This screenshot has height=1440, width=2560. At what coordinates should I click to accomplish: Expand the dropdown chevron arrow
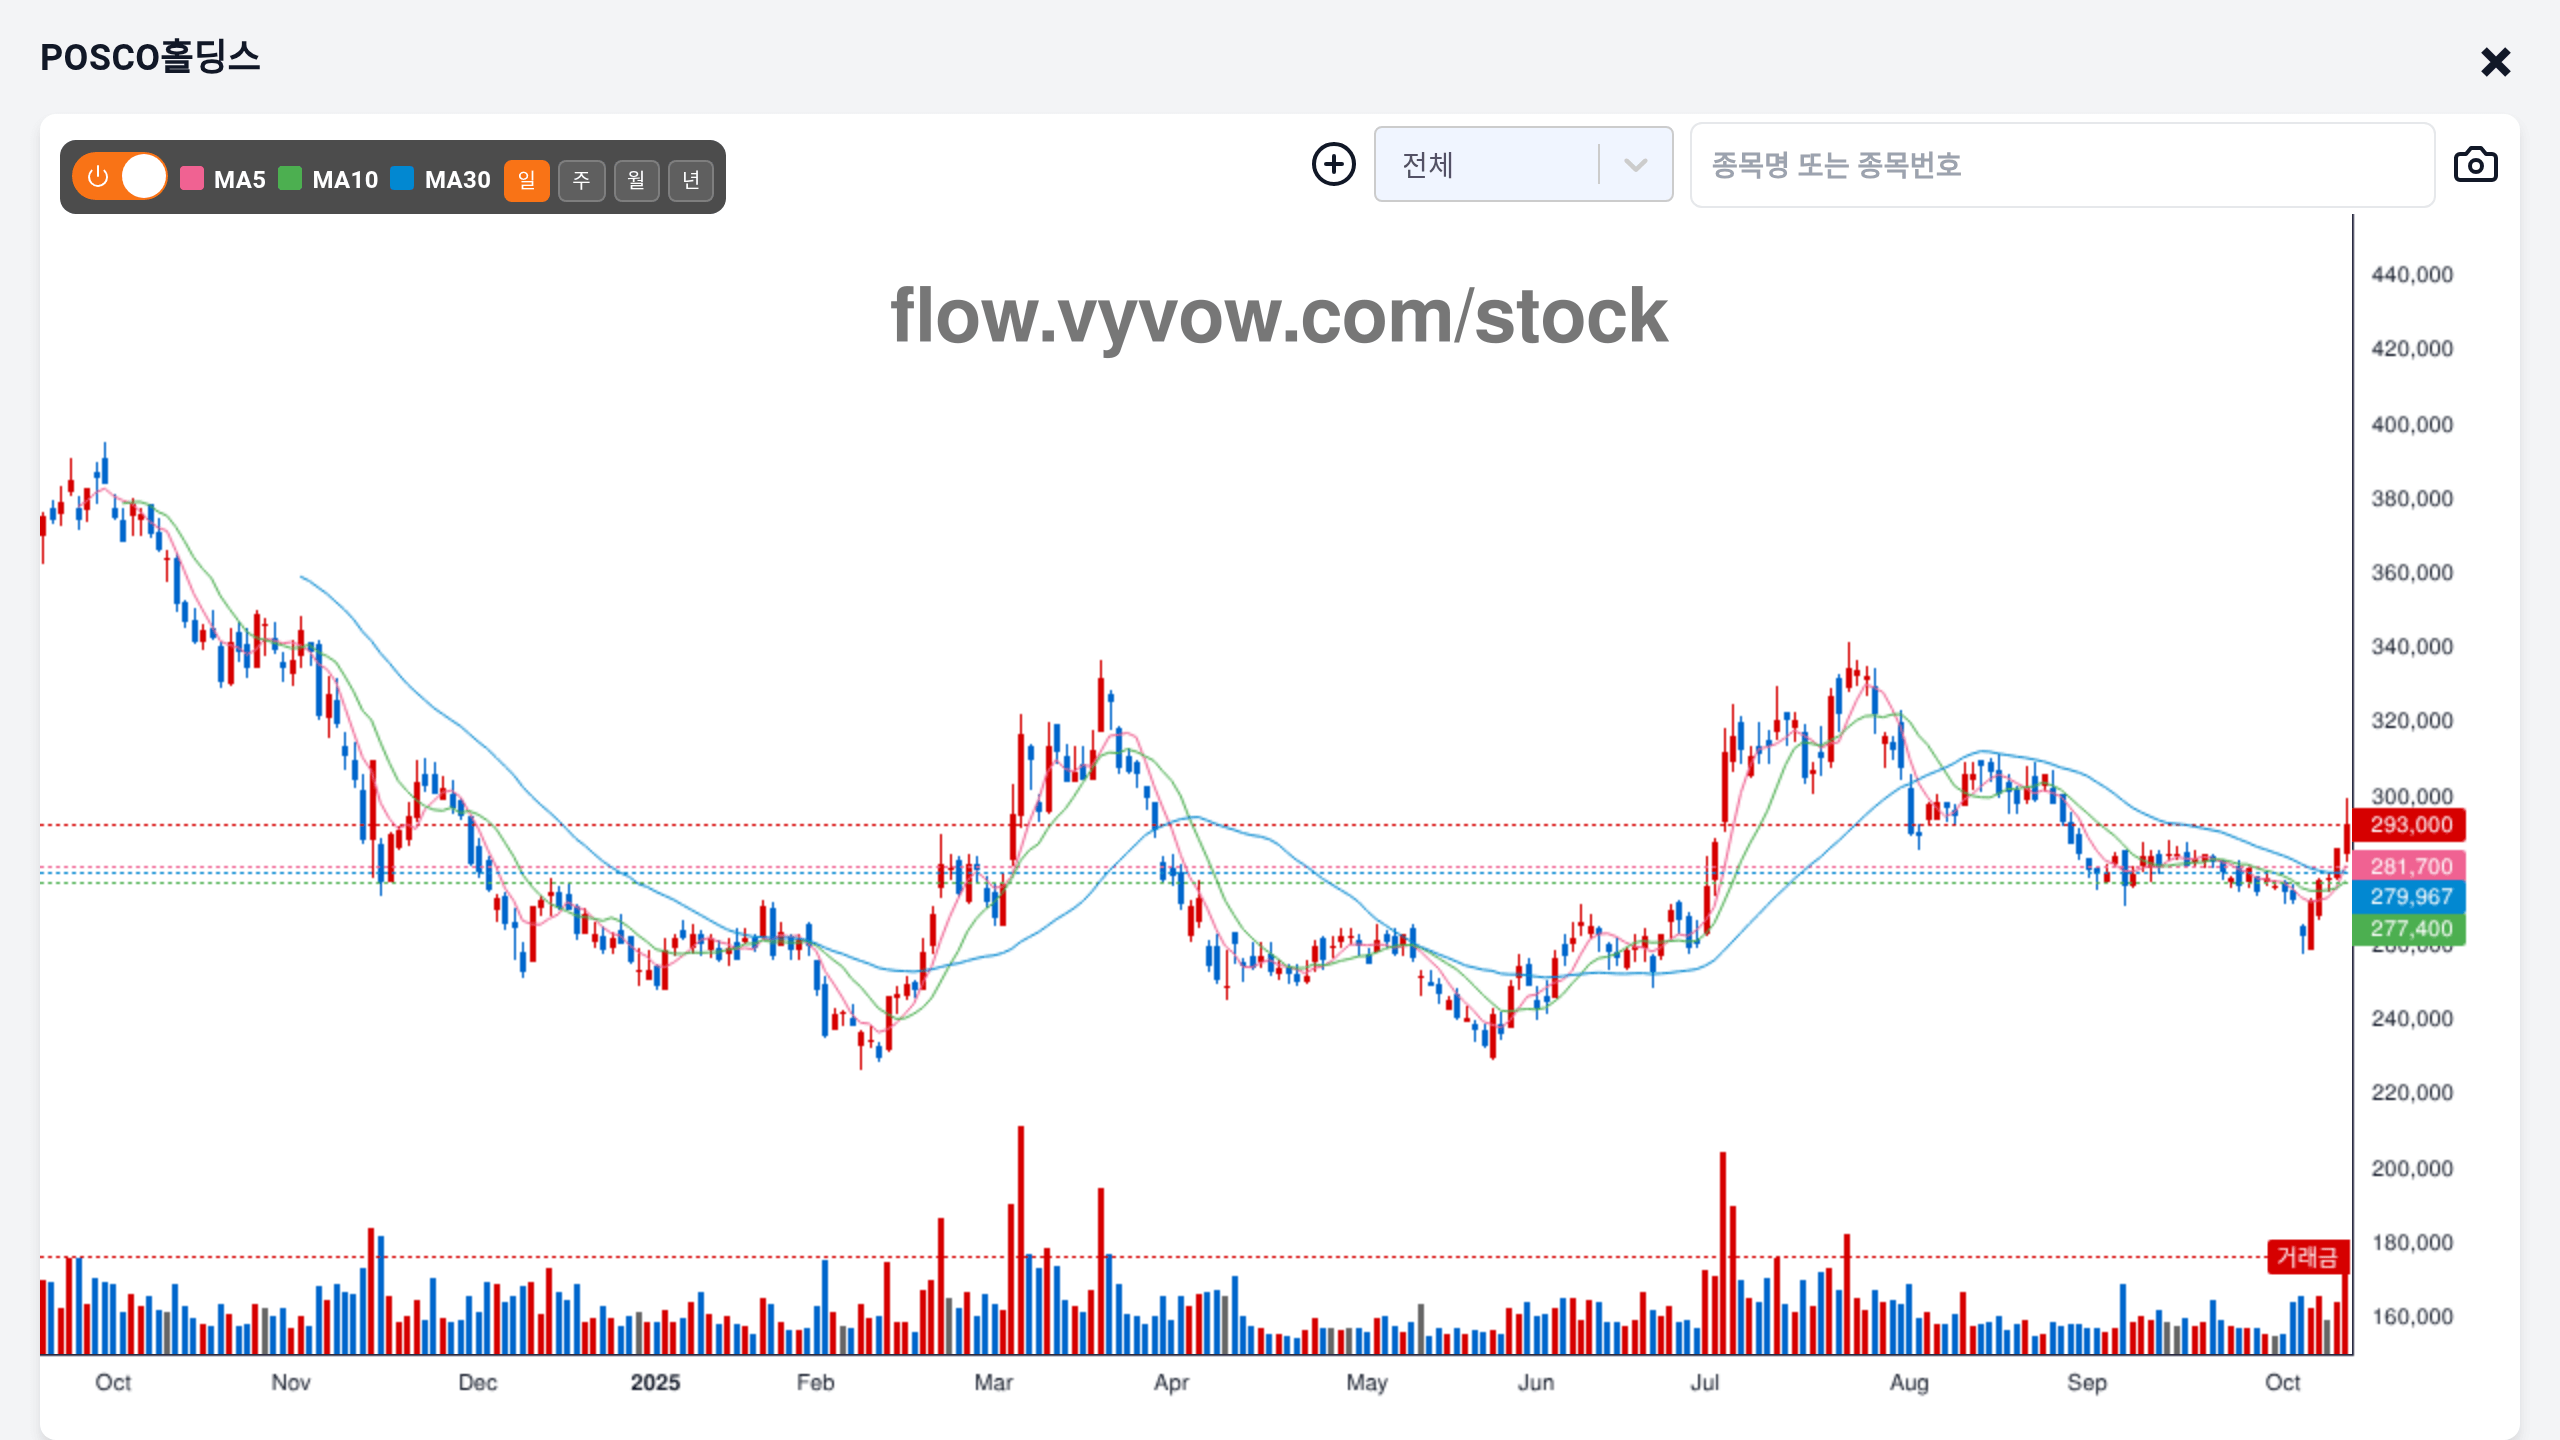coord(1635,165)
